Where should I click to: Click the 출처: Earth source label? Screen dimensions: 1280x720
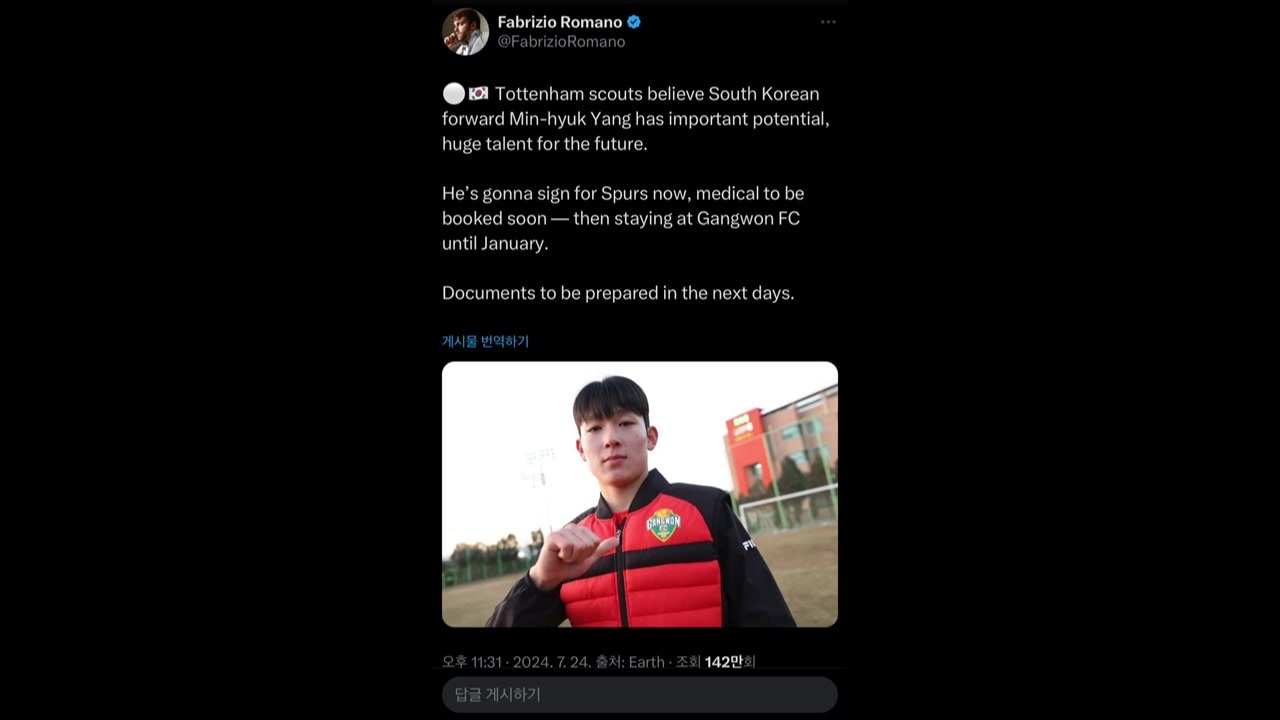point(631,661)
